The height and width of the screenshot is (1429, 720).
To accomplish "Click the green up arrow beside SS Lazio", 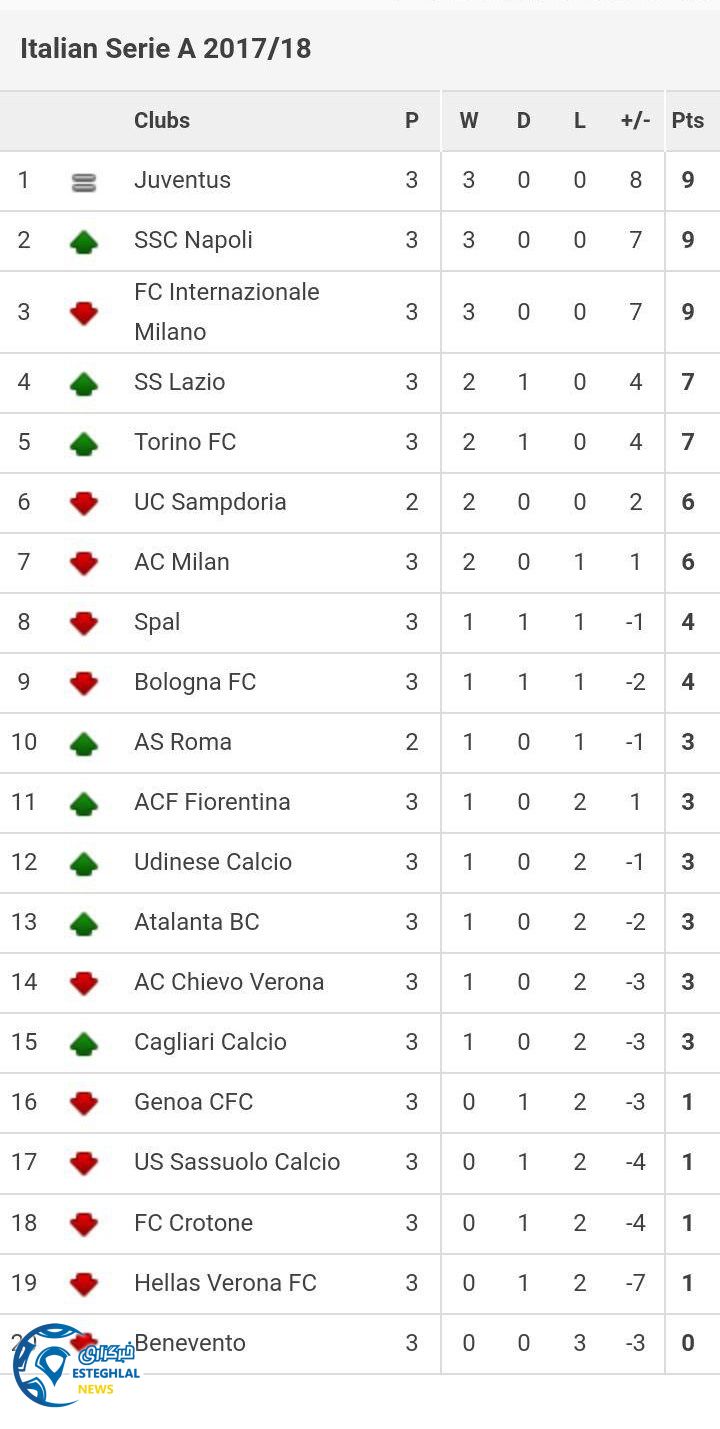I will pos(84,383).
